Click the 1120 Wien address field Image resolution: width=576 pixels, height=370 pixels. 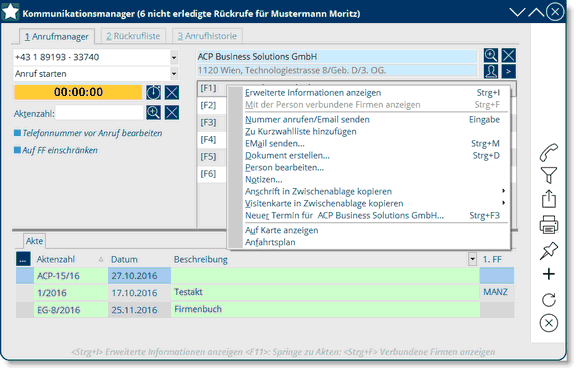(337, 70)
